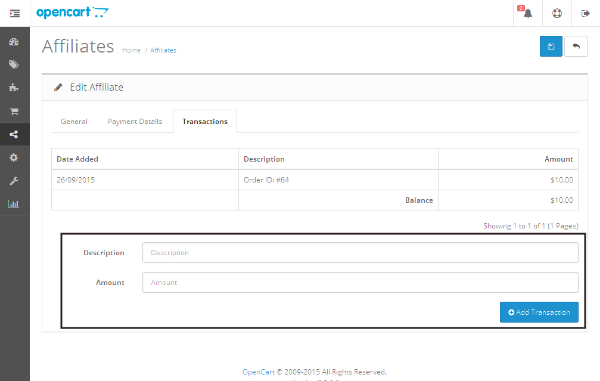Click the Affiliates page heading

(78, 46)
